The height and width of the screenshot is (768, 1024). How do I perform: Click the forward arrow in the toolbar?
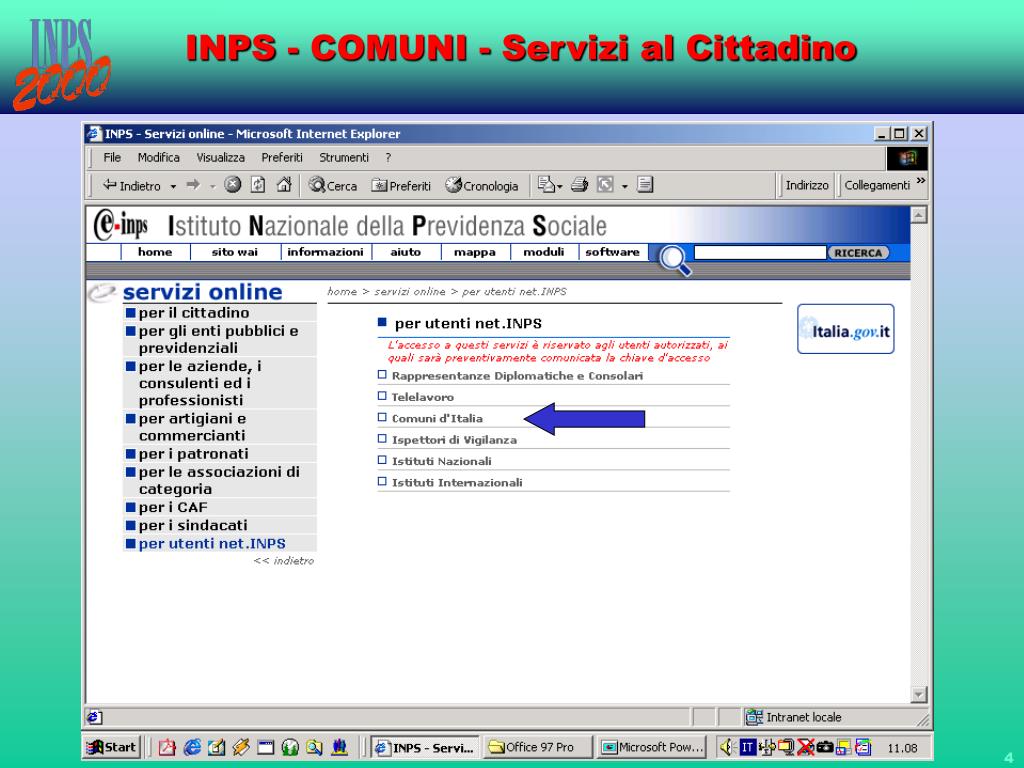(193, 185)
